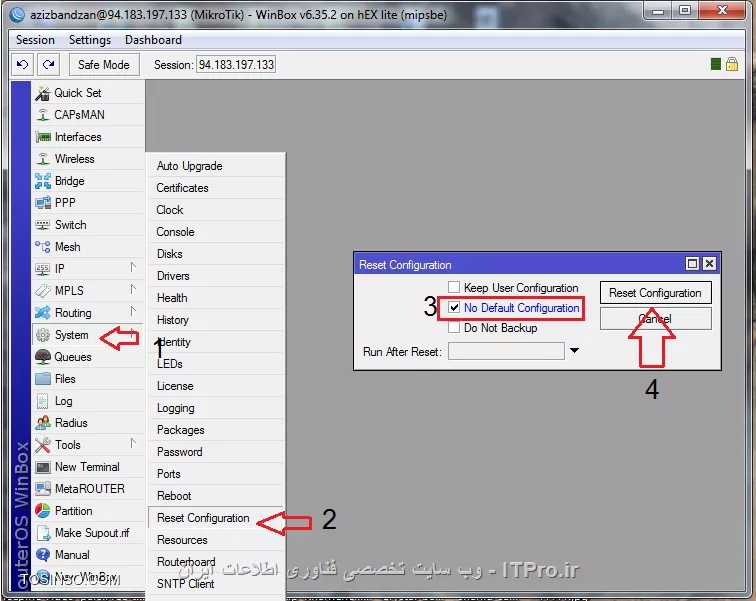Screen dimensions: 756x601
Task: Choose Auto Upgrade from System submenu
Action: click(x=216, y=166)
